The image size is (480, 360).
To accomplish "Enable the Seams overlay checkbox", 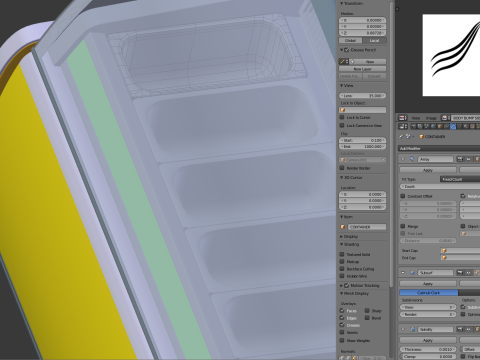I will click(342, 332).
